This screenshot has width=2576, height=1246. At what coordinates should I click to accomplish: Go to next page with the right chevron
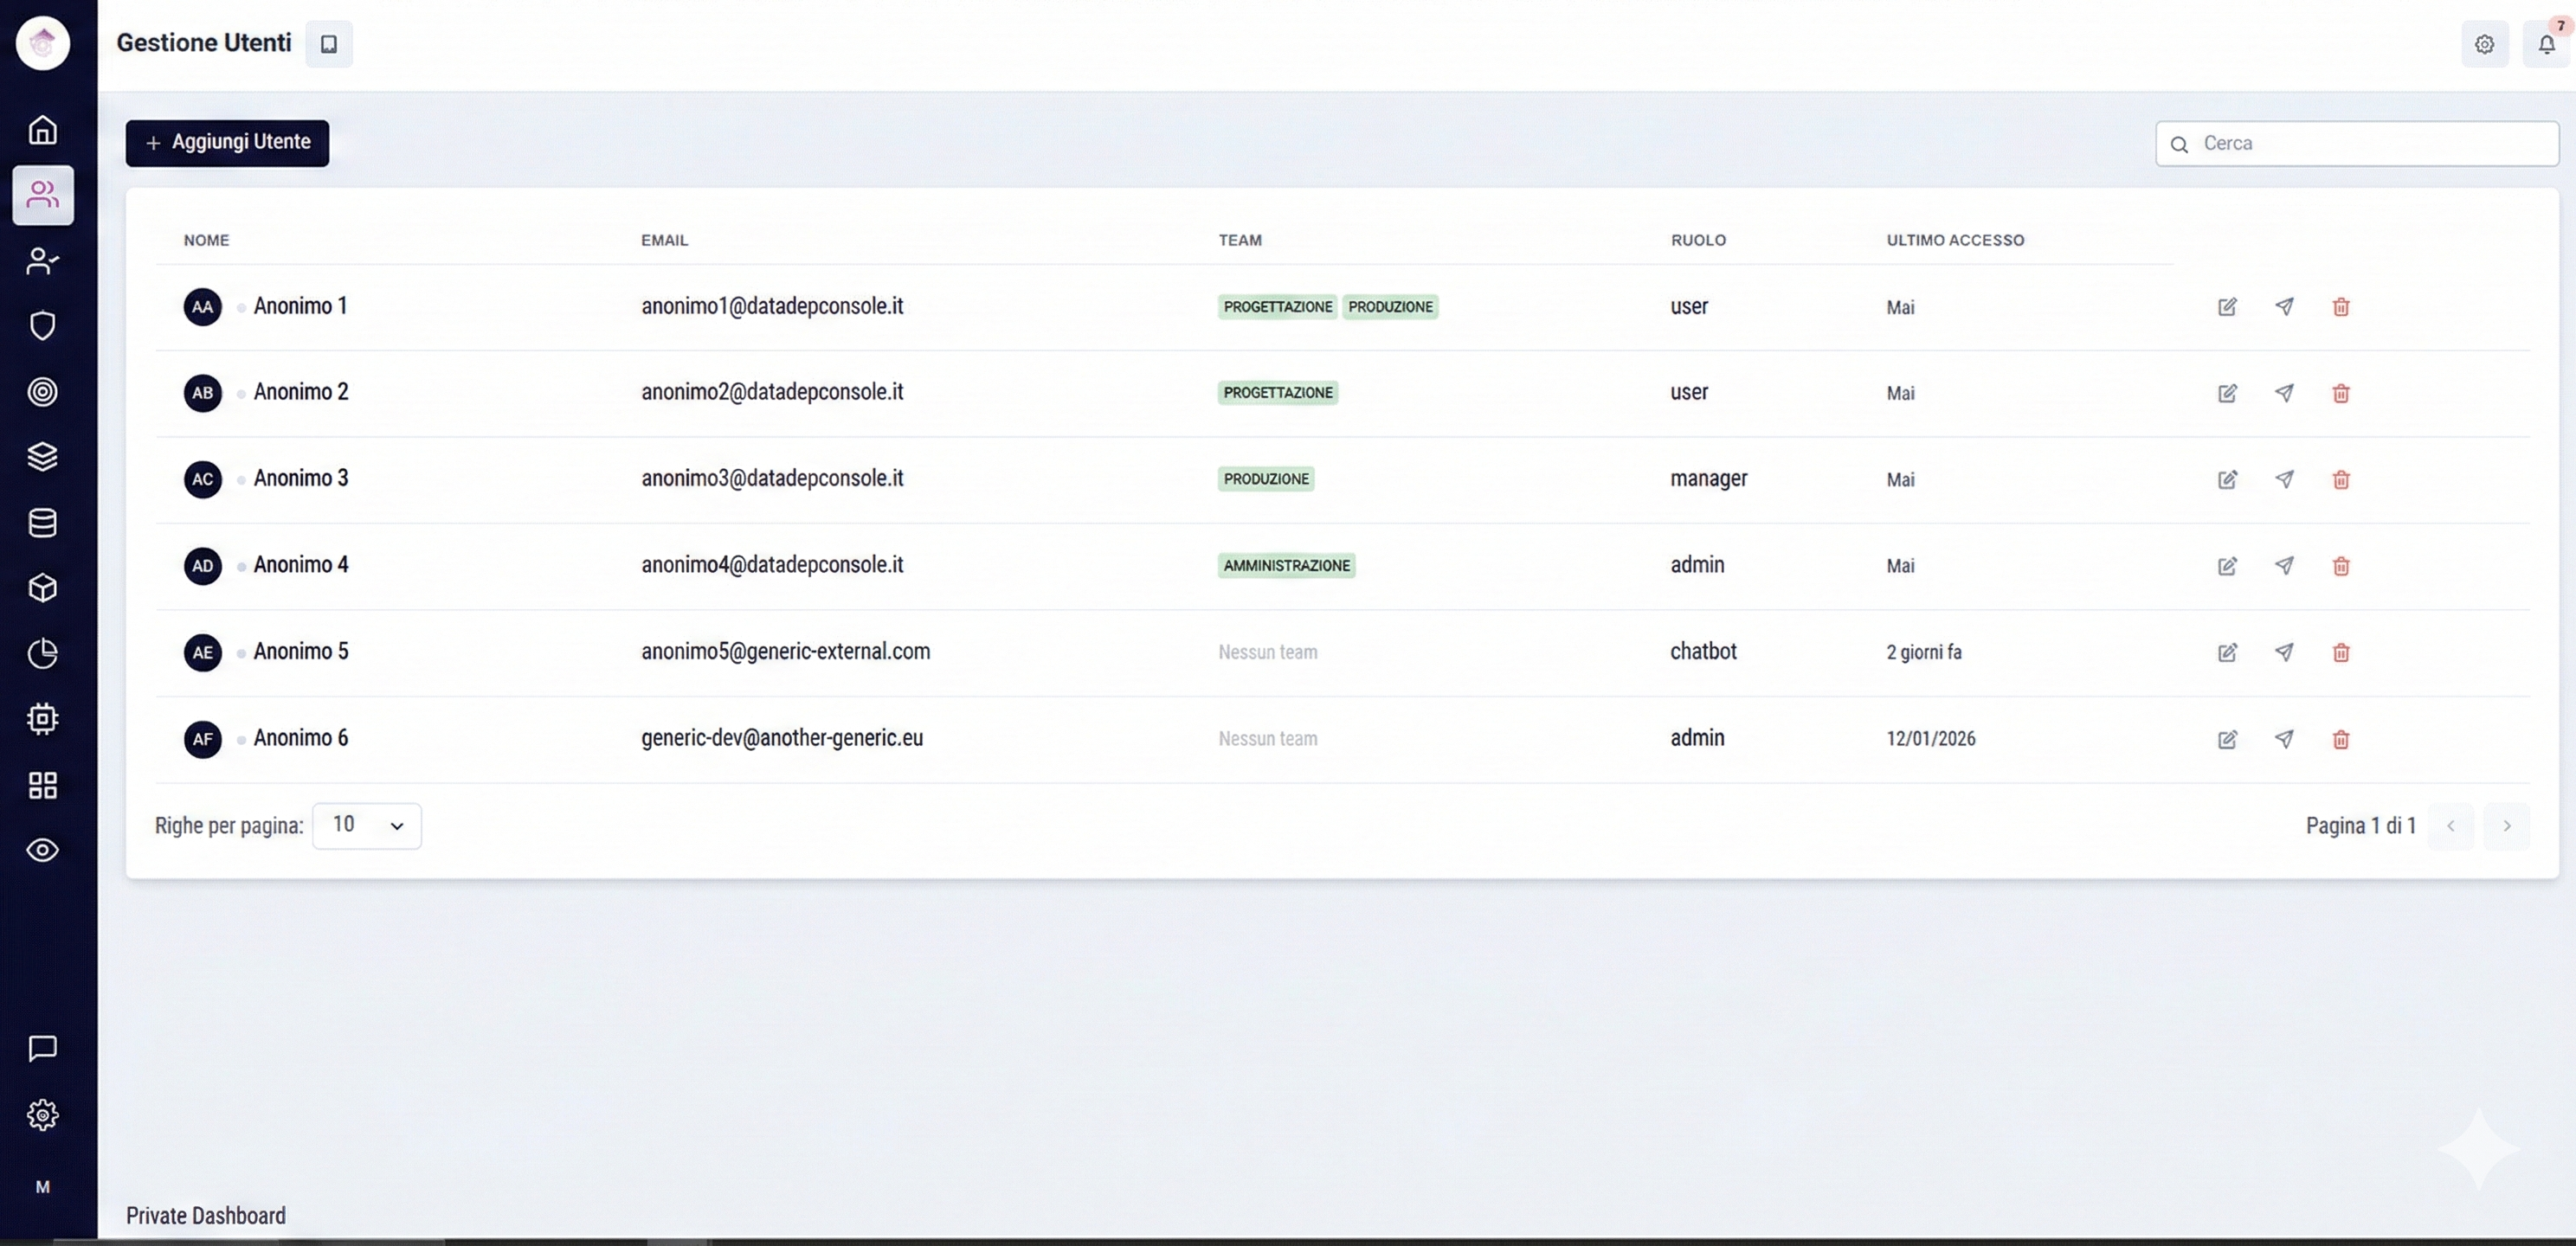coord(2508,826)
